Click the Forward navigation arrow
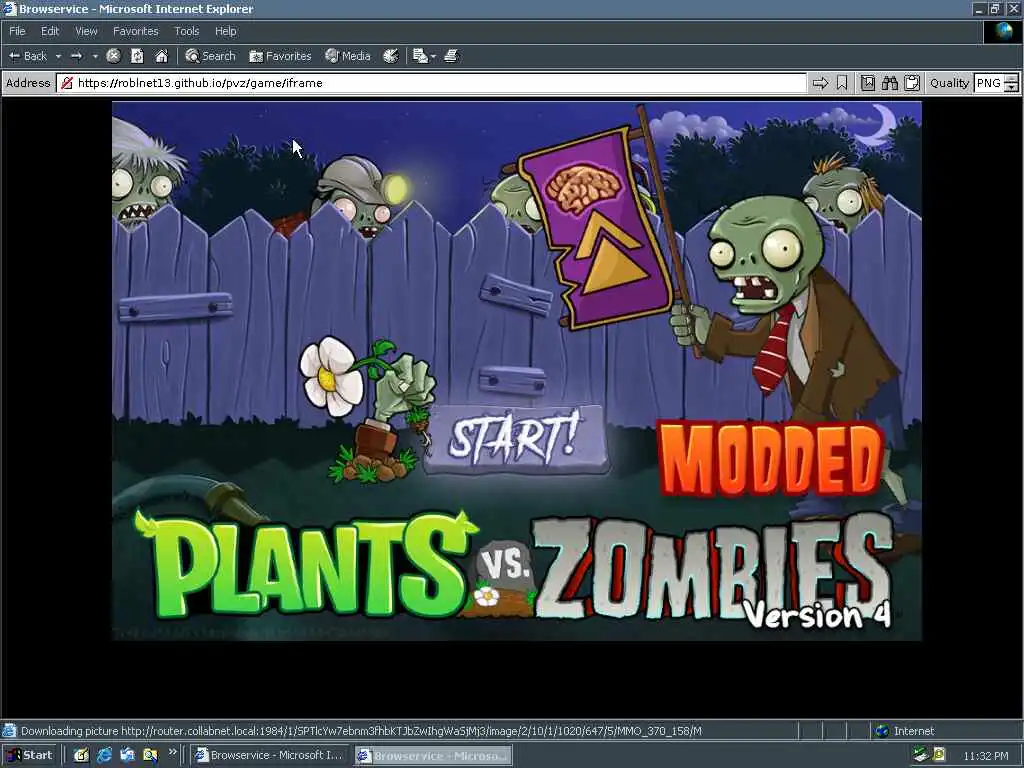Viewport: 1024px width, 768px height. point(76,56)
